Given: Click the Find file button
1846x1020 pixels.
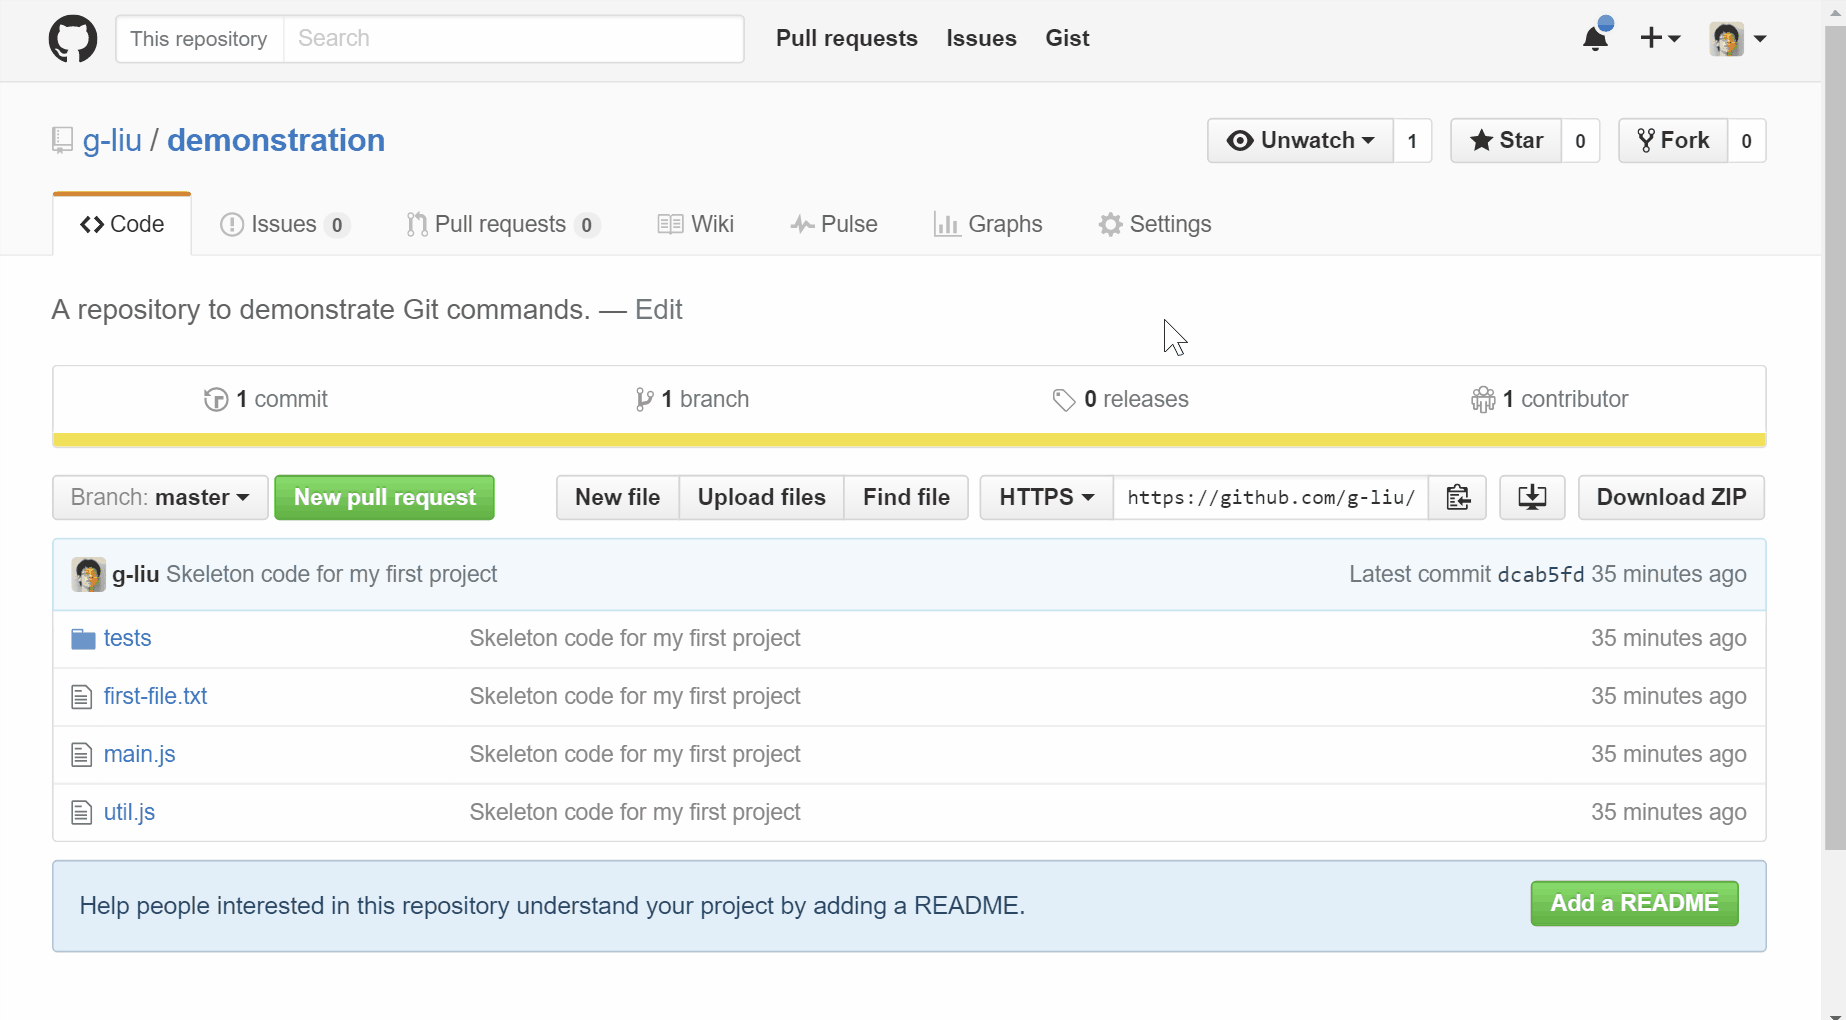Looking at the screenshot, I should (906, 497).
